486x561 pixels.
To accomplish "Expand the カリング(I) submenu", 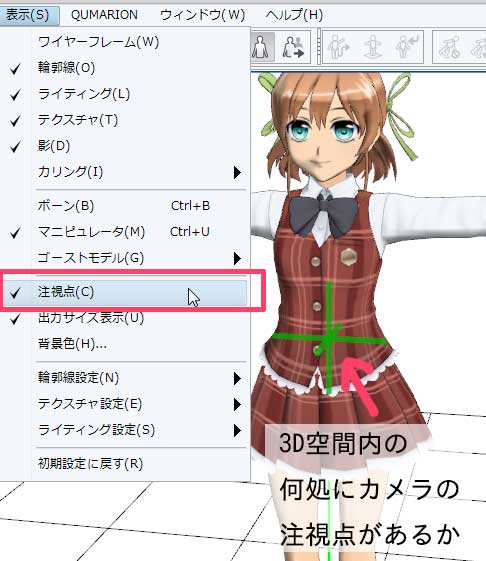I will pos(123,172).
